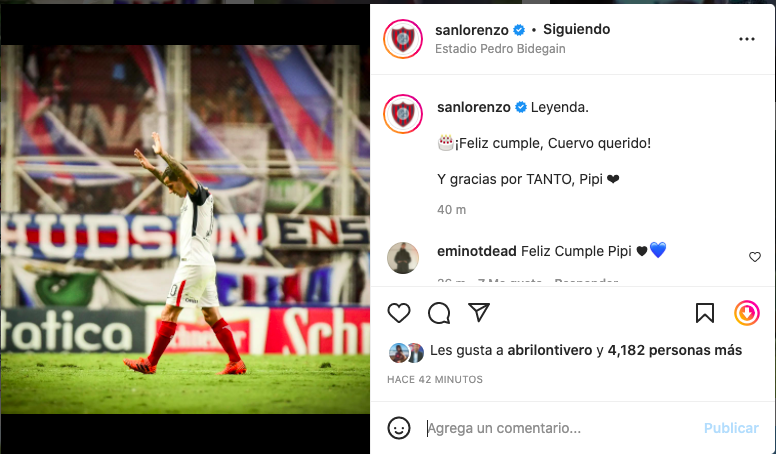
Task: Click the orange download arrow icon
Action: click(747, 313)
